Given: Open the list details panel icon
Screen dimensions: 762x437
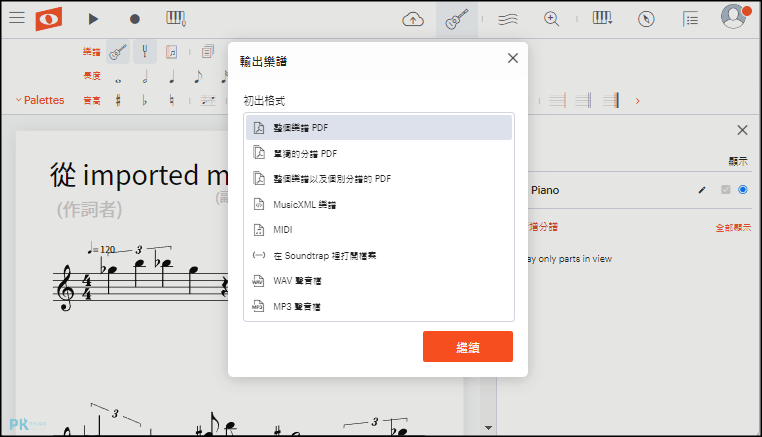Looking at the screenshot, I should (x=690, y=19).
